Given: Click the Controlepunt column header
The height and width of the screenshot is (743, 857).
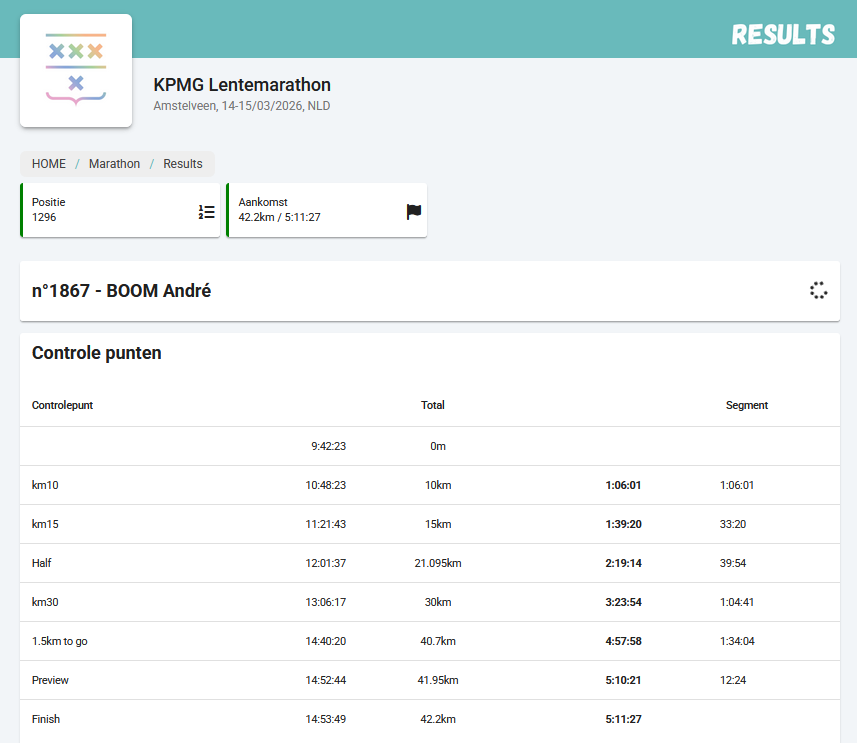Looking at the screenshot, I should pos(62,405).
